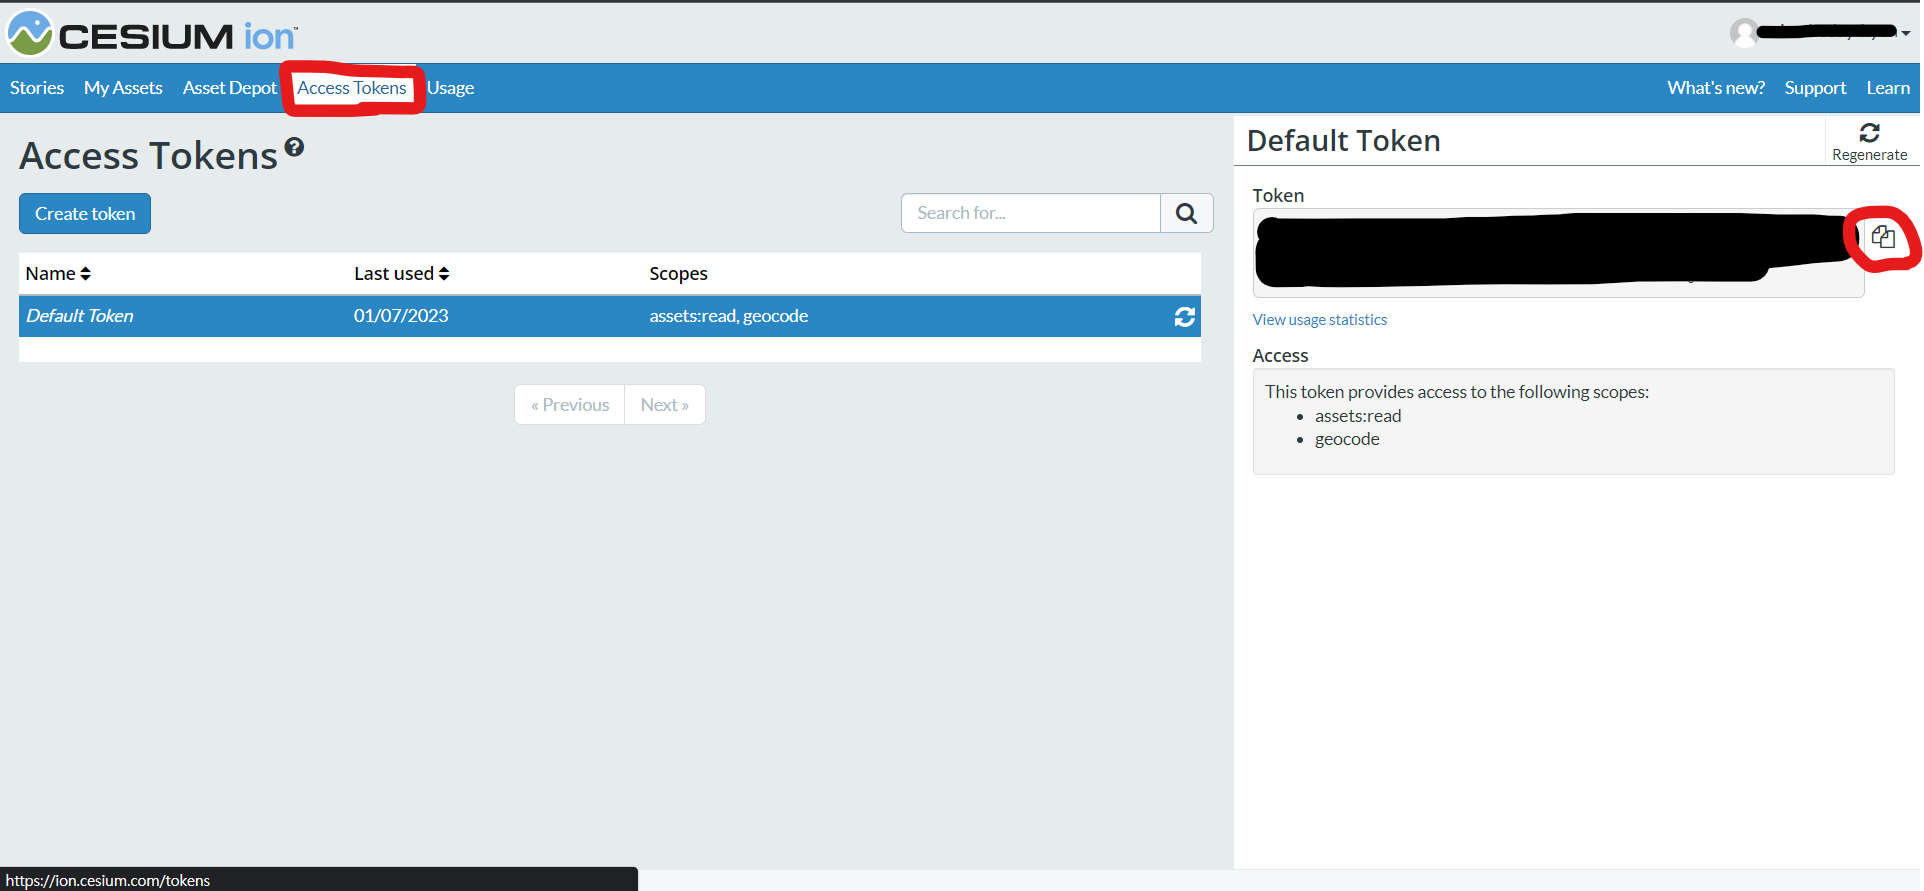Select the Default Token row name
Viewport: 1924px width, 891px height.
(80, 316)
